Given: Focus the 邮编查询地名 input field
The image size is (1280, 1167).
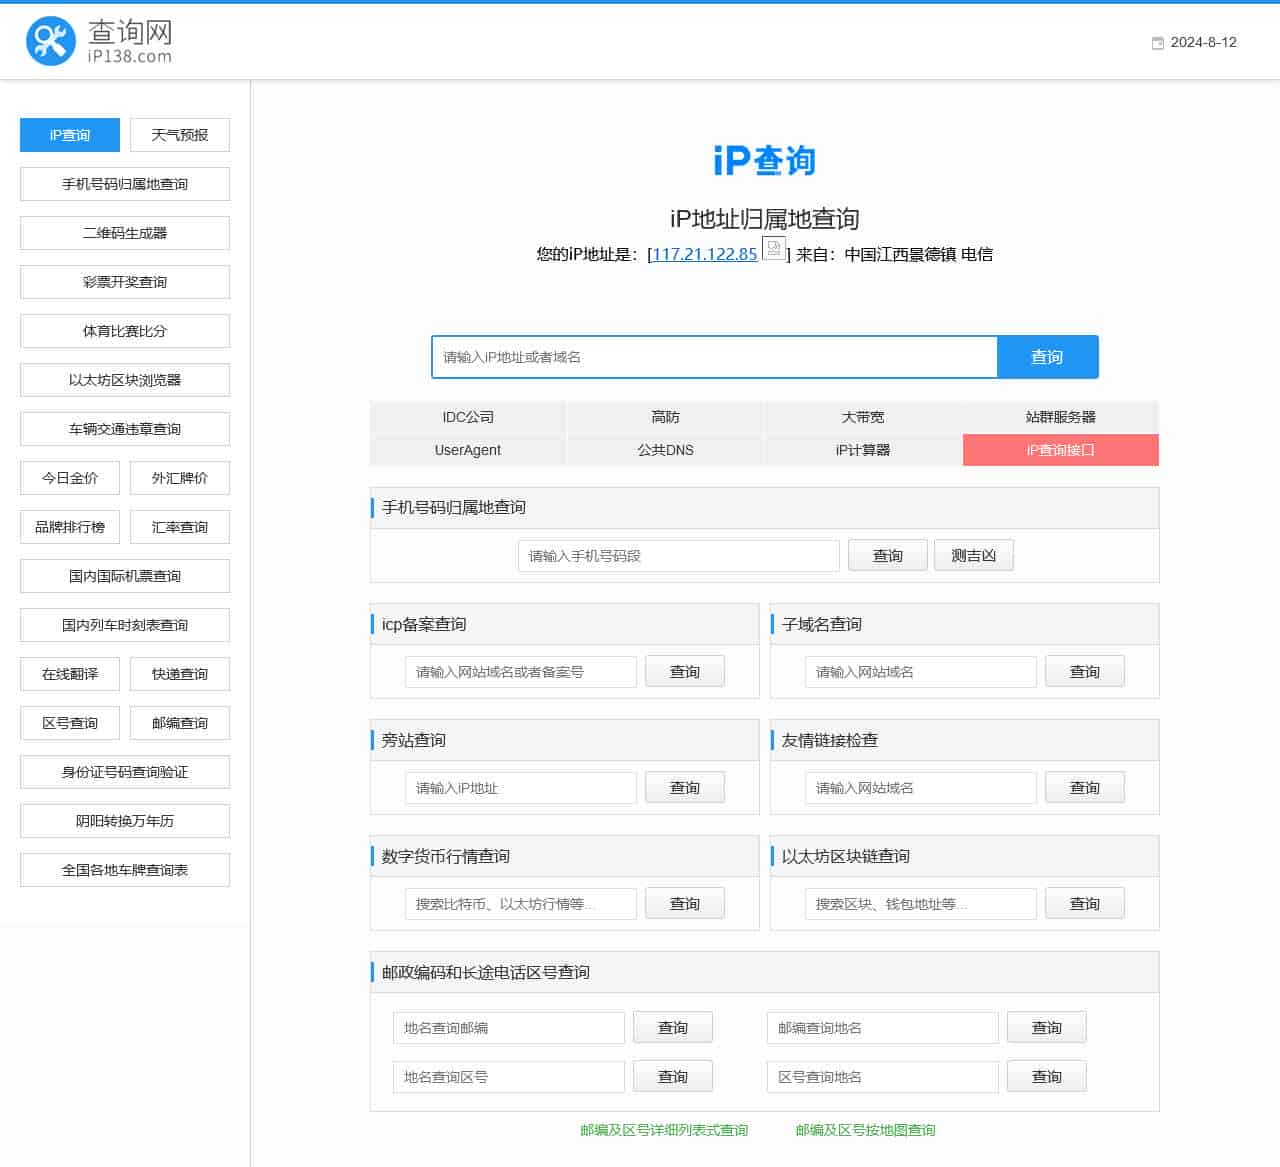Looking at the screenshot, I should [x=883, y=1028].
